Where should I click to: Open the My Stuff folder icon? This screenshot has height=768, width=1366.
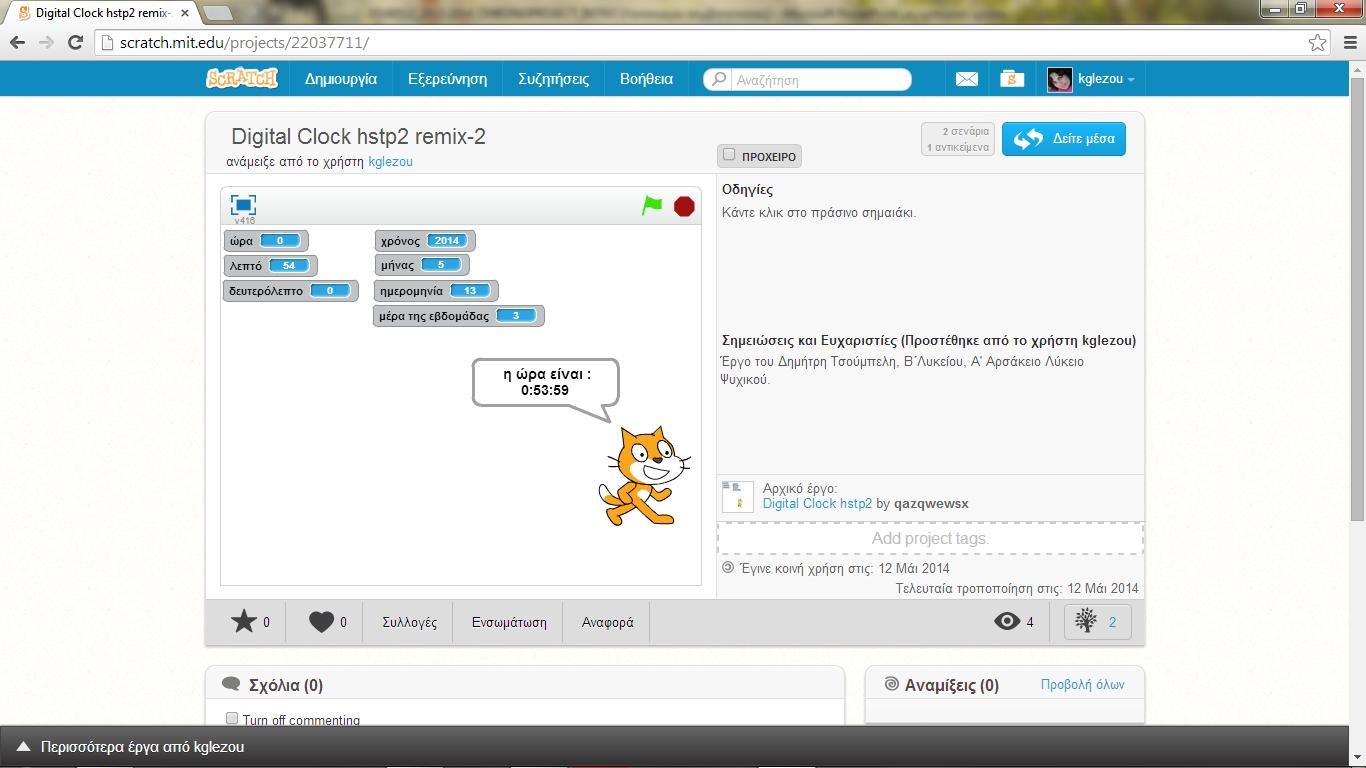click(1012, 79)
